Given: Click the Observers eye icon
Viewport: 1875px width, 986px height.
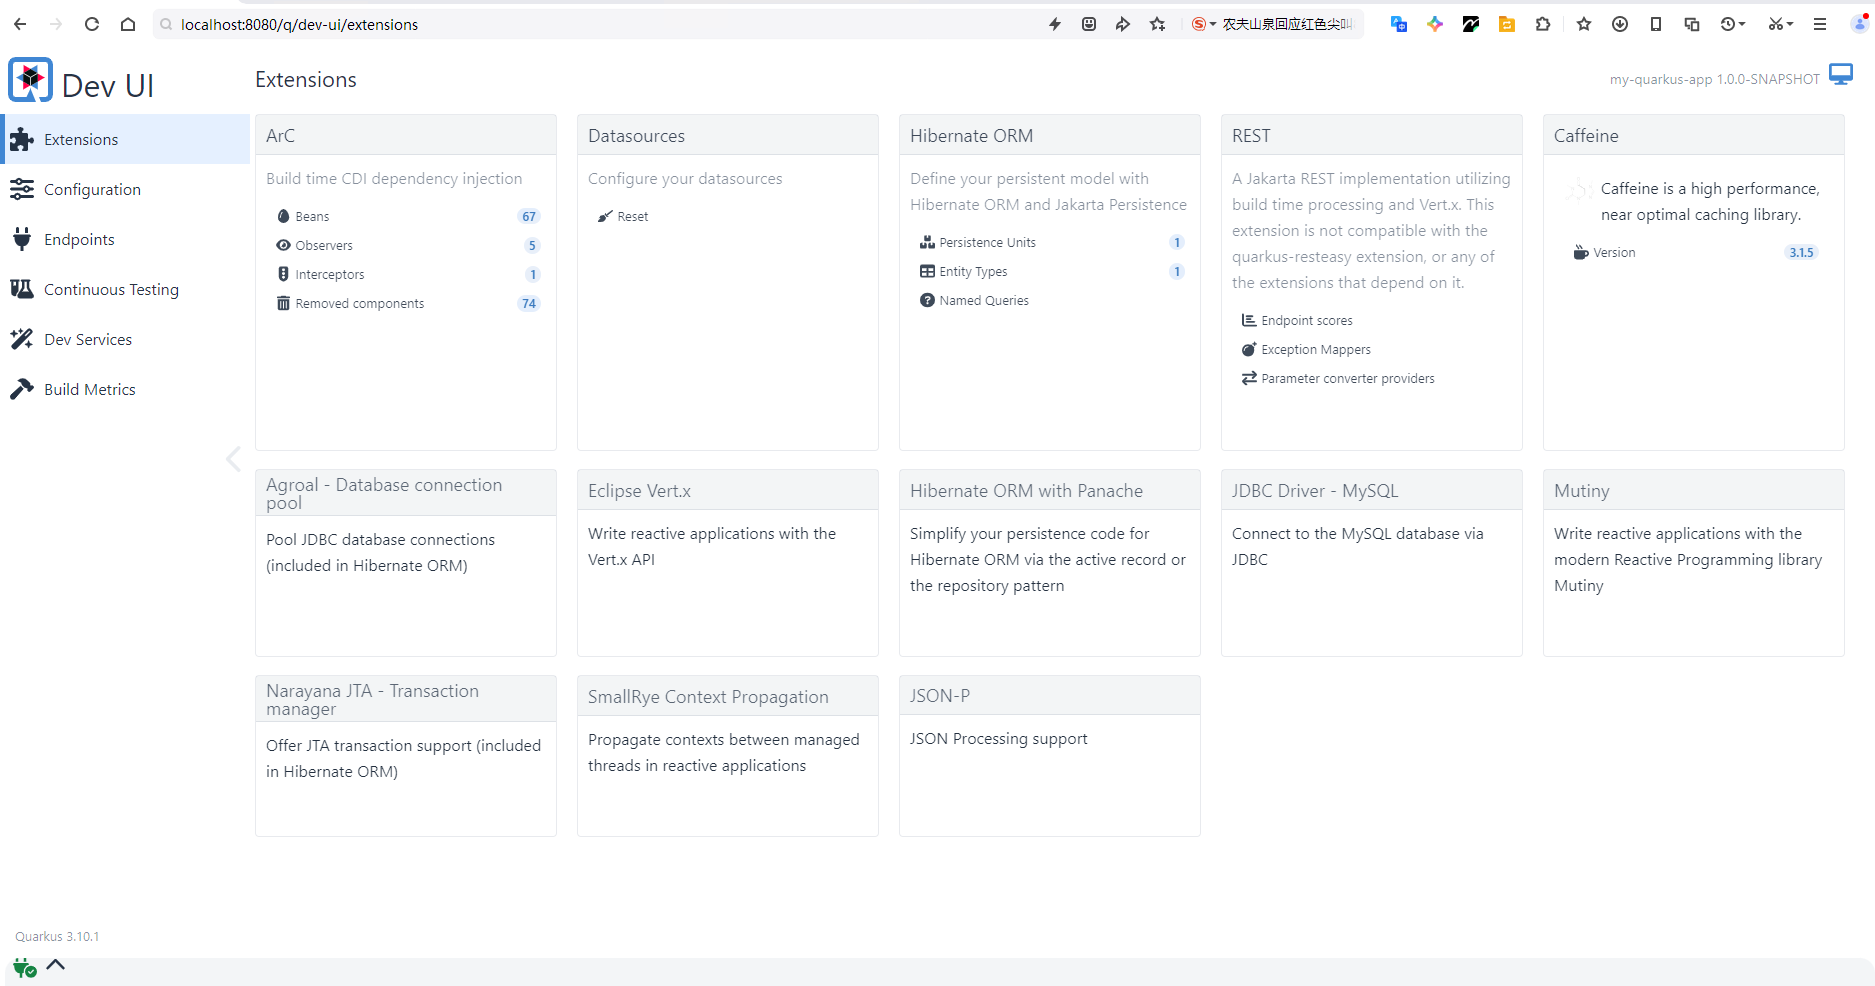Looking at the screenshot, I should 283,245.
